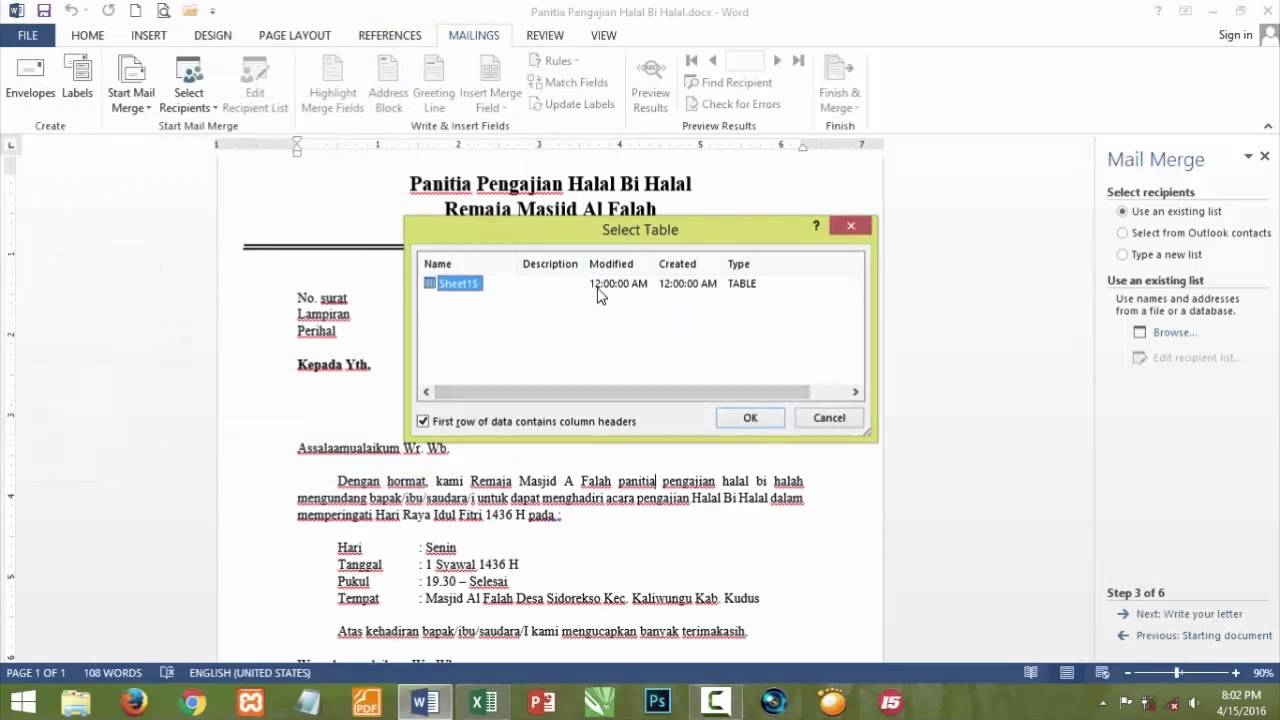The height and width of the screenshot is (720, 1280).
Task: Click the Match Fields button in the ribbon
Action: coord(567,83)
